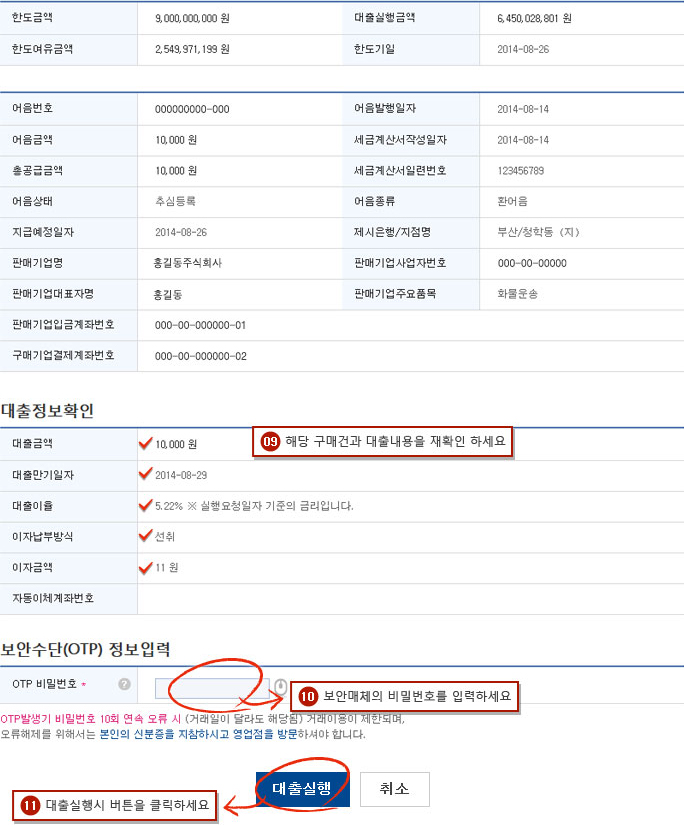This screenshot has width=684, height=825.
Task: Click the 대출실행 button
Action: point(303,789)
